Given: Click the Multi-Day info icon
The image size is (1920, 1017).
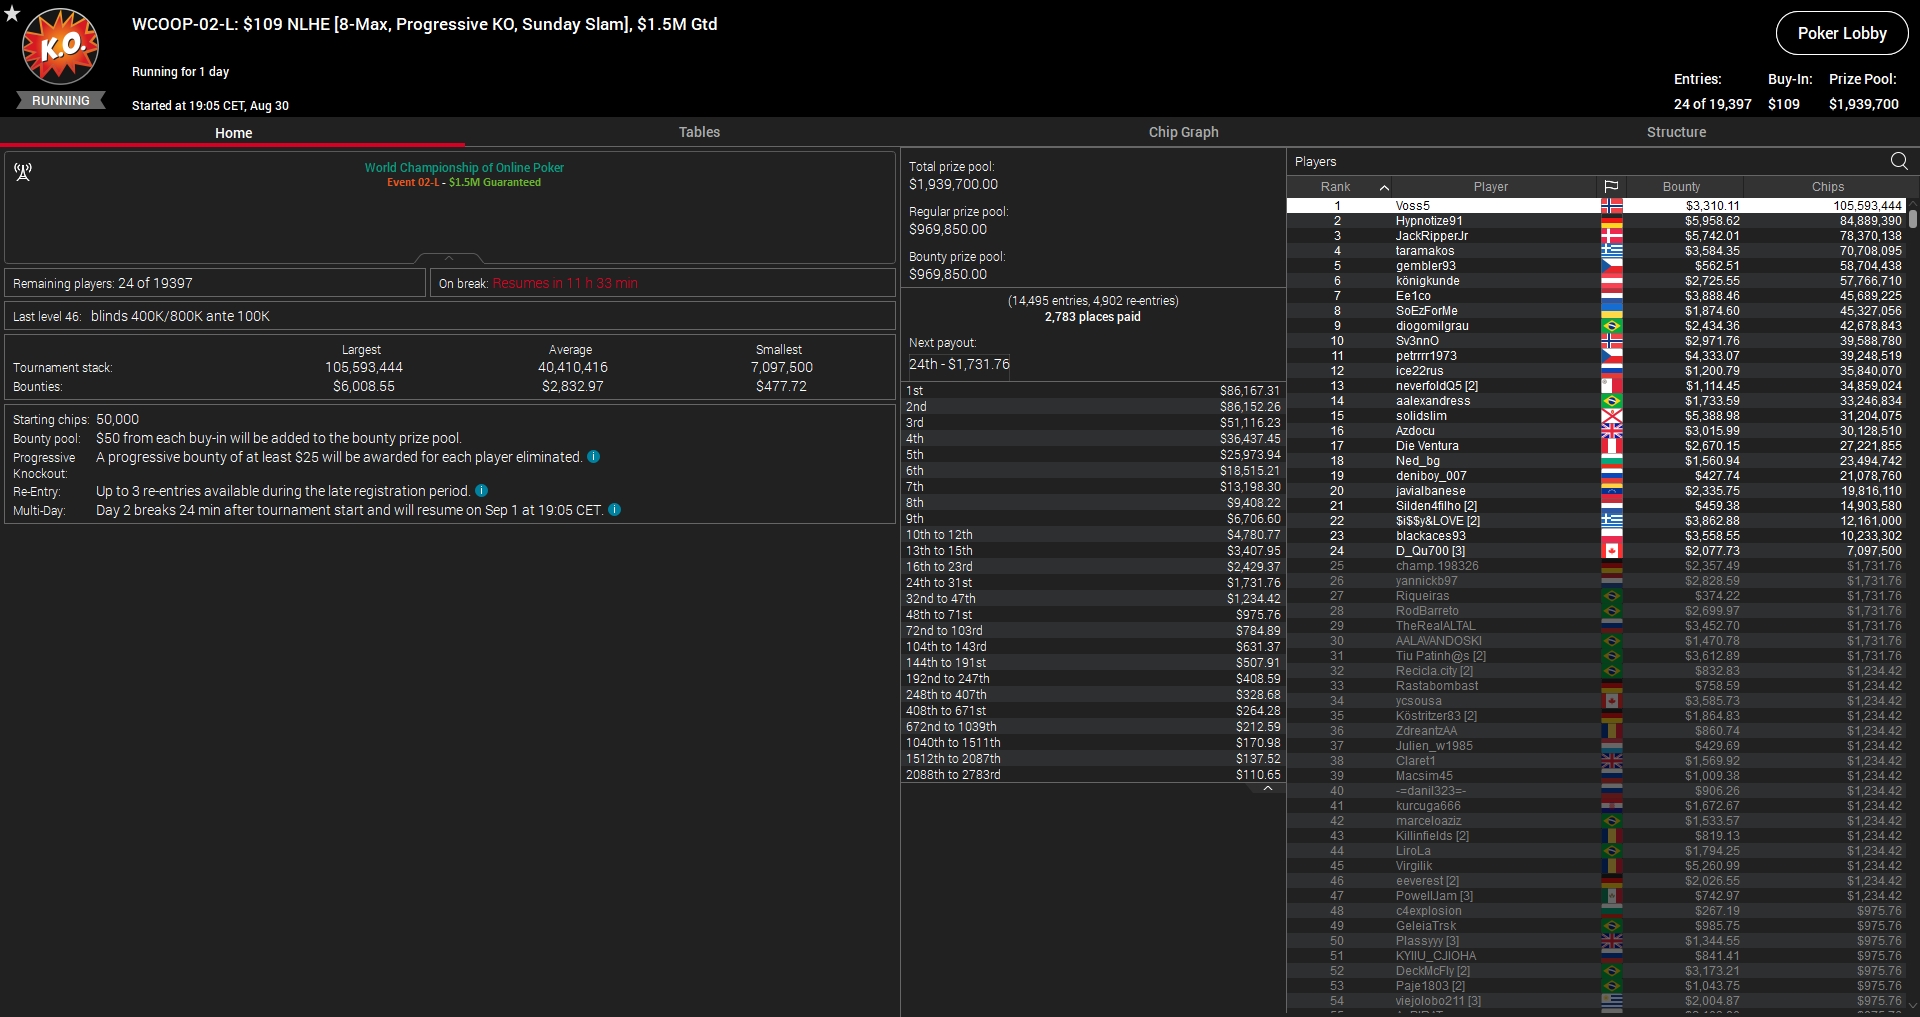Looking at the screenshot, I should pyautogui.click(x=614, y=510).
